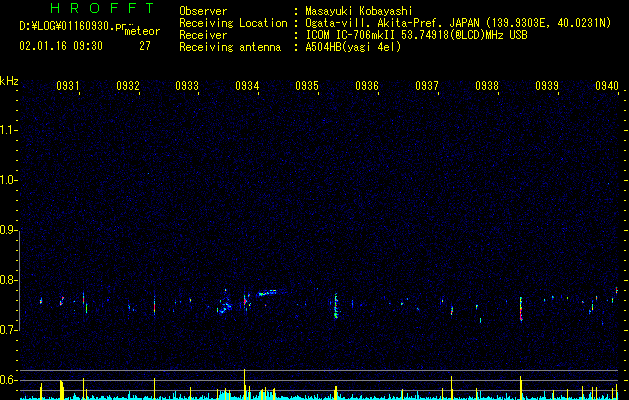
Task: Click the date stamp 02.01.16 09:30
Action: (61, 46)
